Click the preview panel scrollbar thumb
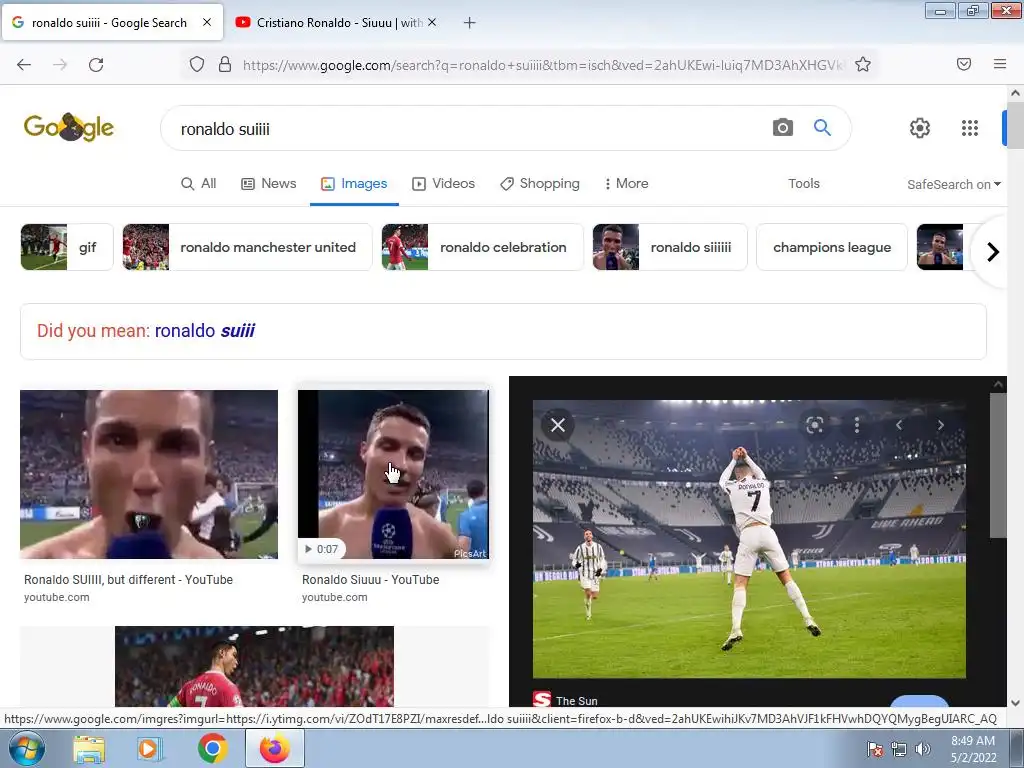Screen dimensions: 1024x768 click(x=997, y=465)
